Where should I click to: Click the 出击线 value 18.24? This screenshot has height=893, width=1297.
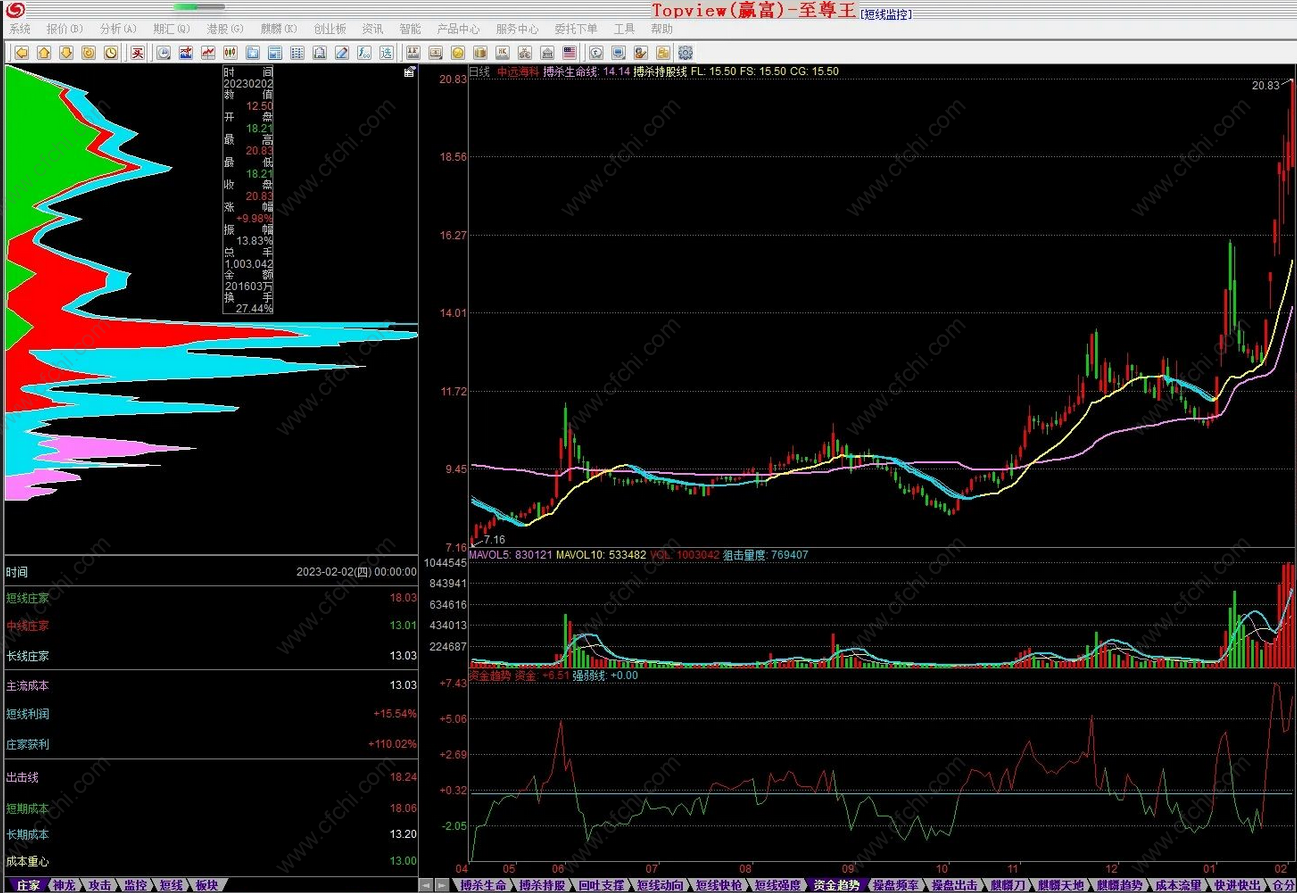(x=403, y=777)
